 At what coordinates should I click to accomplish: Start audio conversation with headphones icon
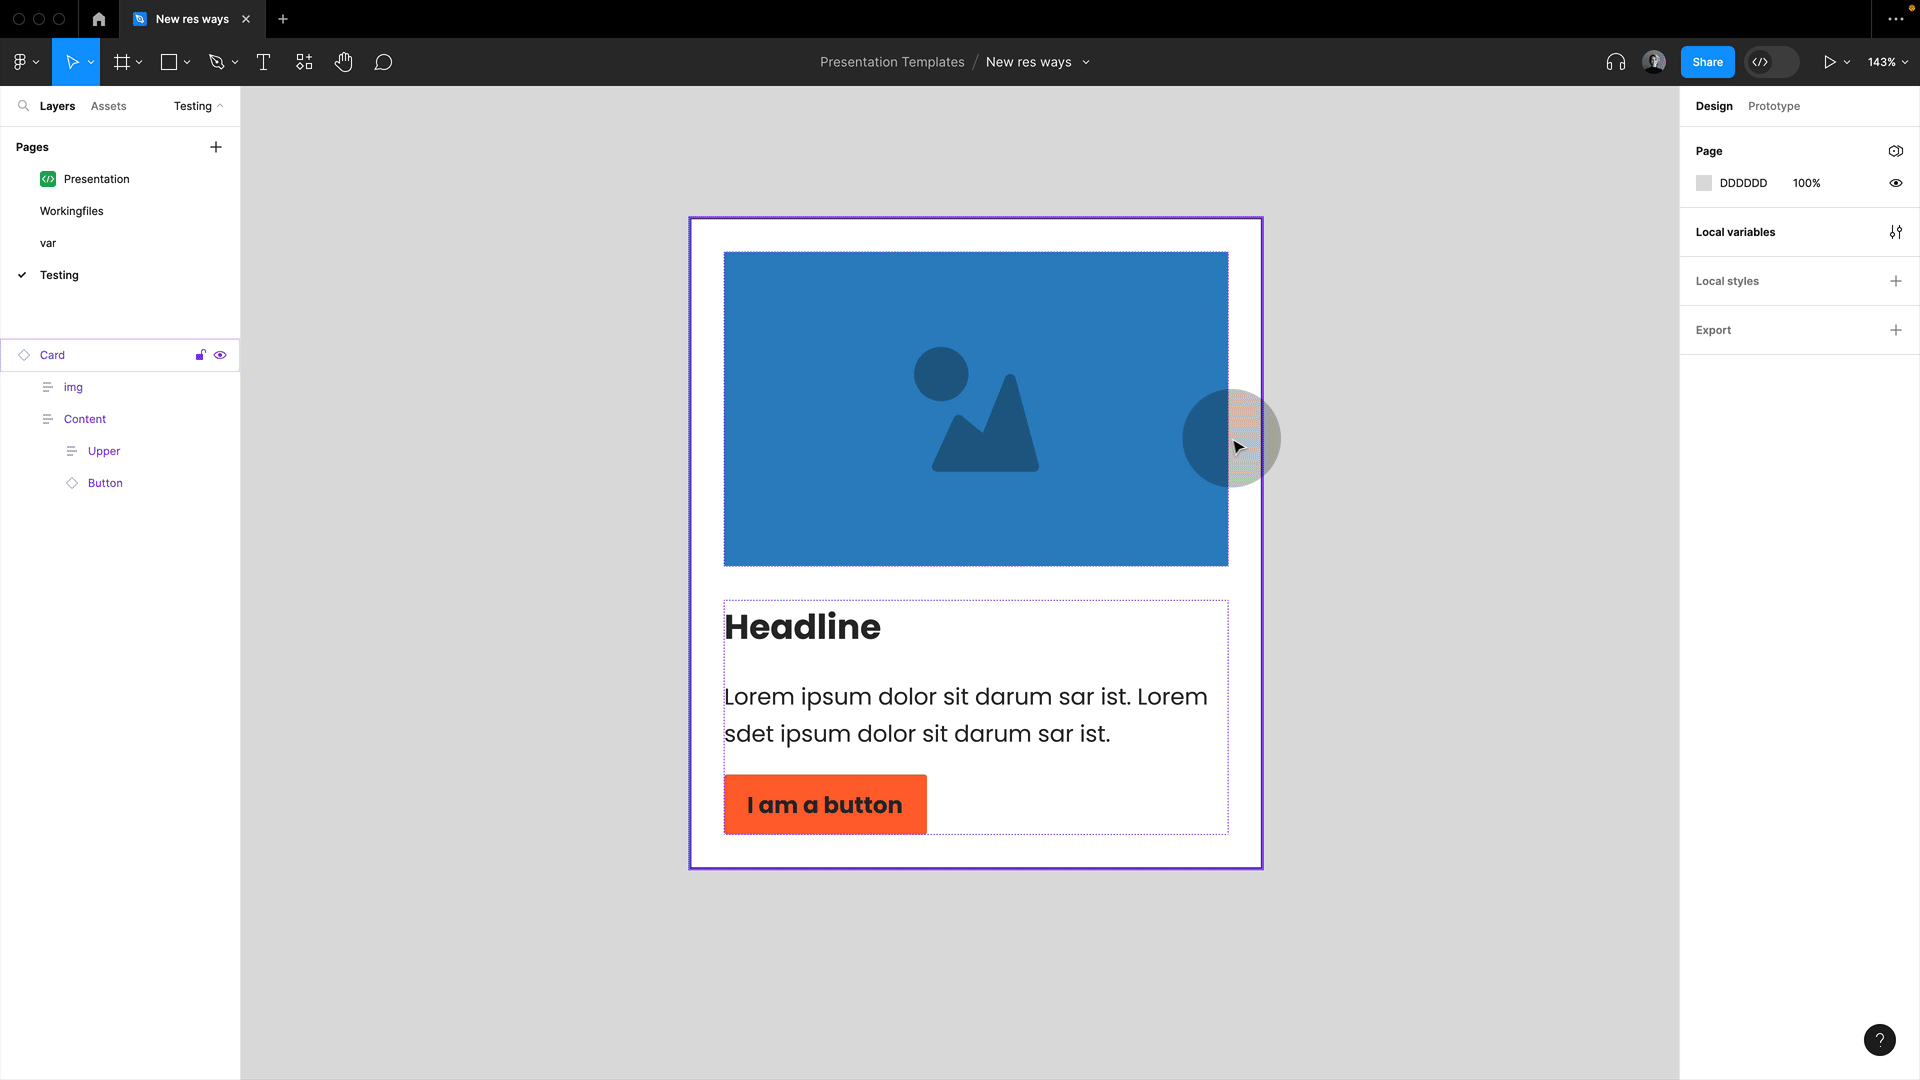tap(1615, 62)
